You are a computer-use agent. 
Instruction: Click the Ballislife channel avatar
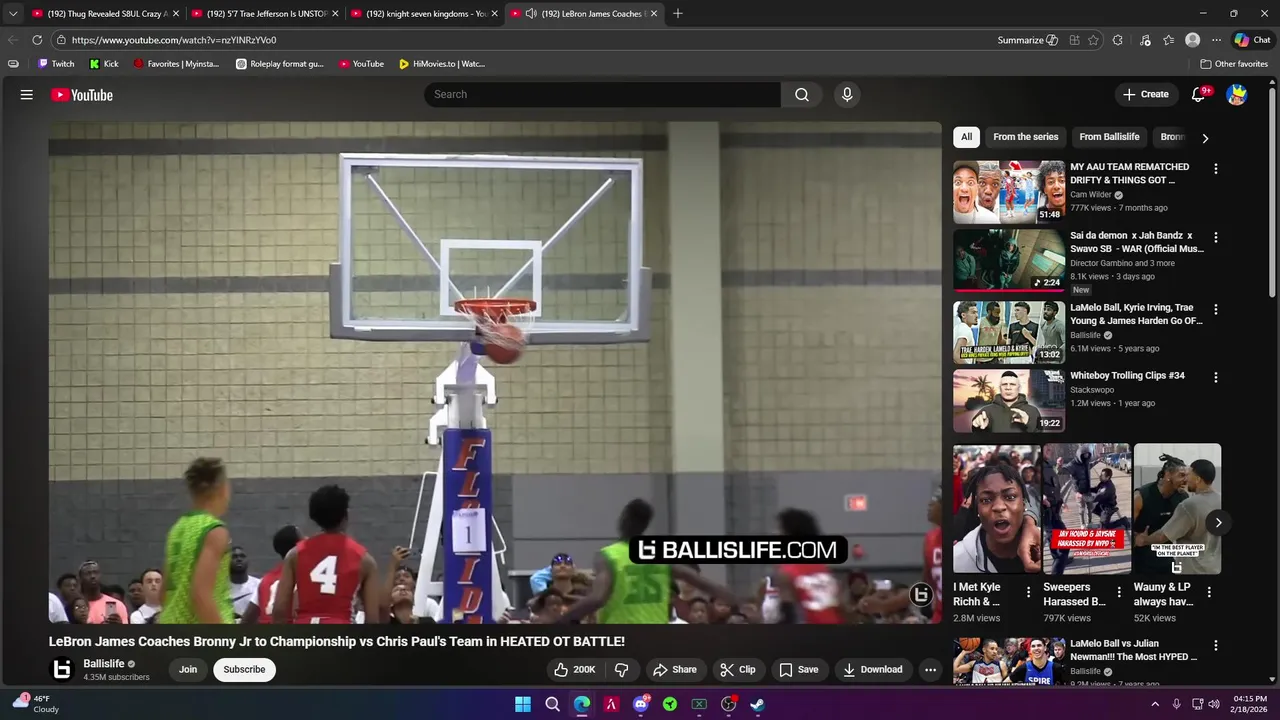(62, 670)
